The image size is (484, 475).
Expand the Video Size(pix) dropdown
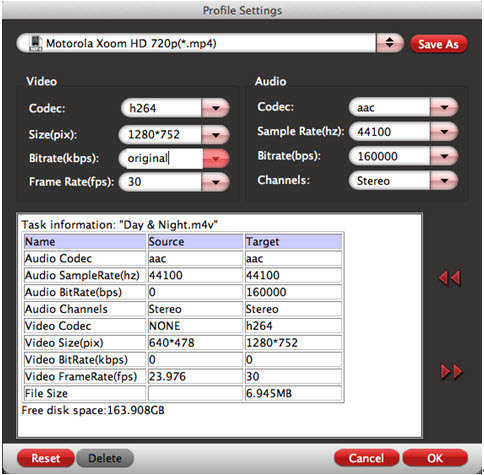coord(215,135)
